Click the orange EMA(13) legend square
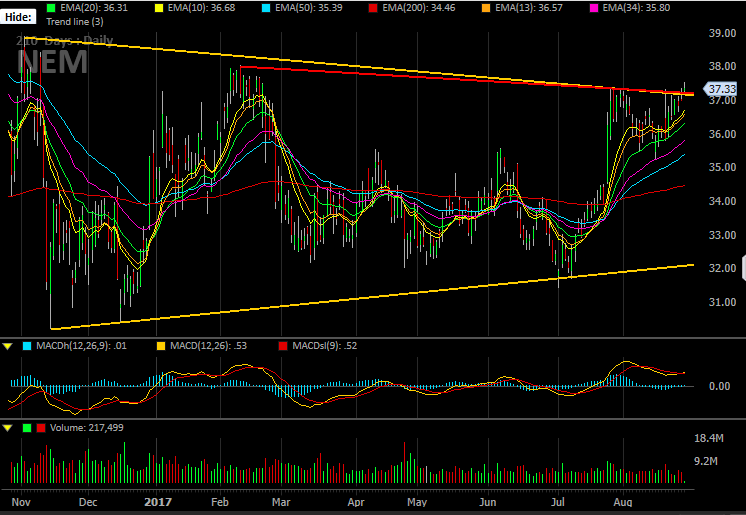Viewport: 746px width, 515px height. (x=486, y=8)
